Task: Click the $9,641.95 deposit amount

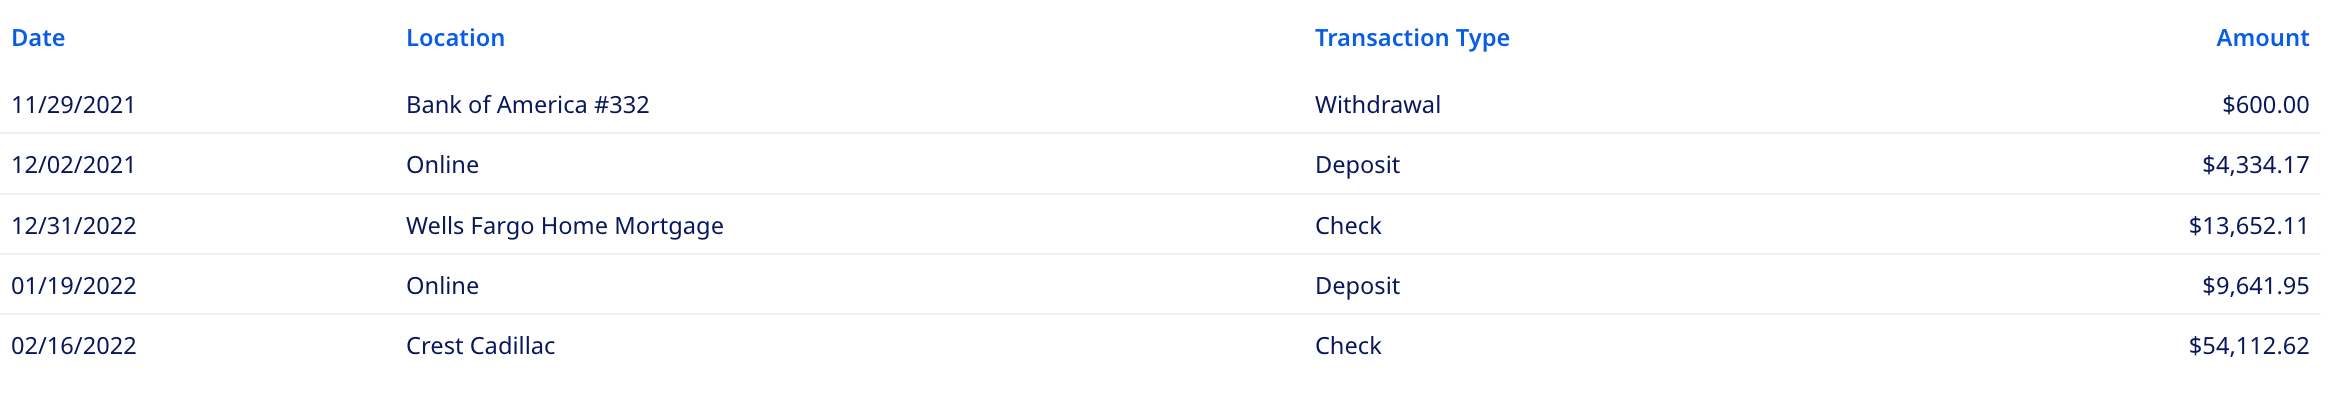Action: tap(2255, 286)
